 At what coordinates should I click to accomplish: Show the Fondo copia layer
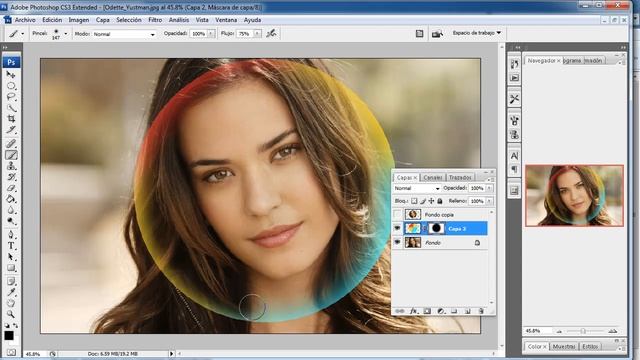[x=397, y=214]
